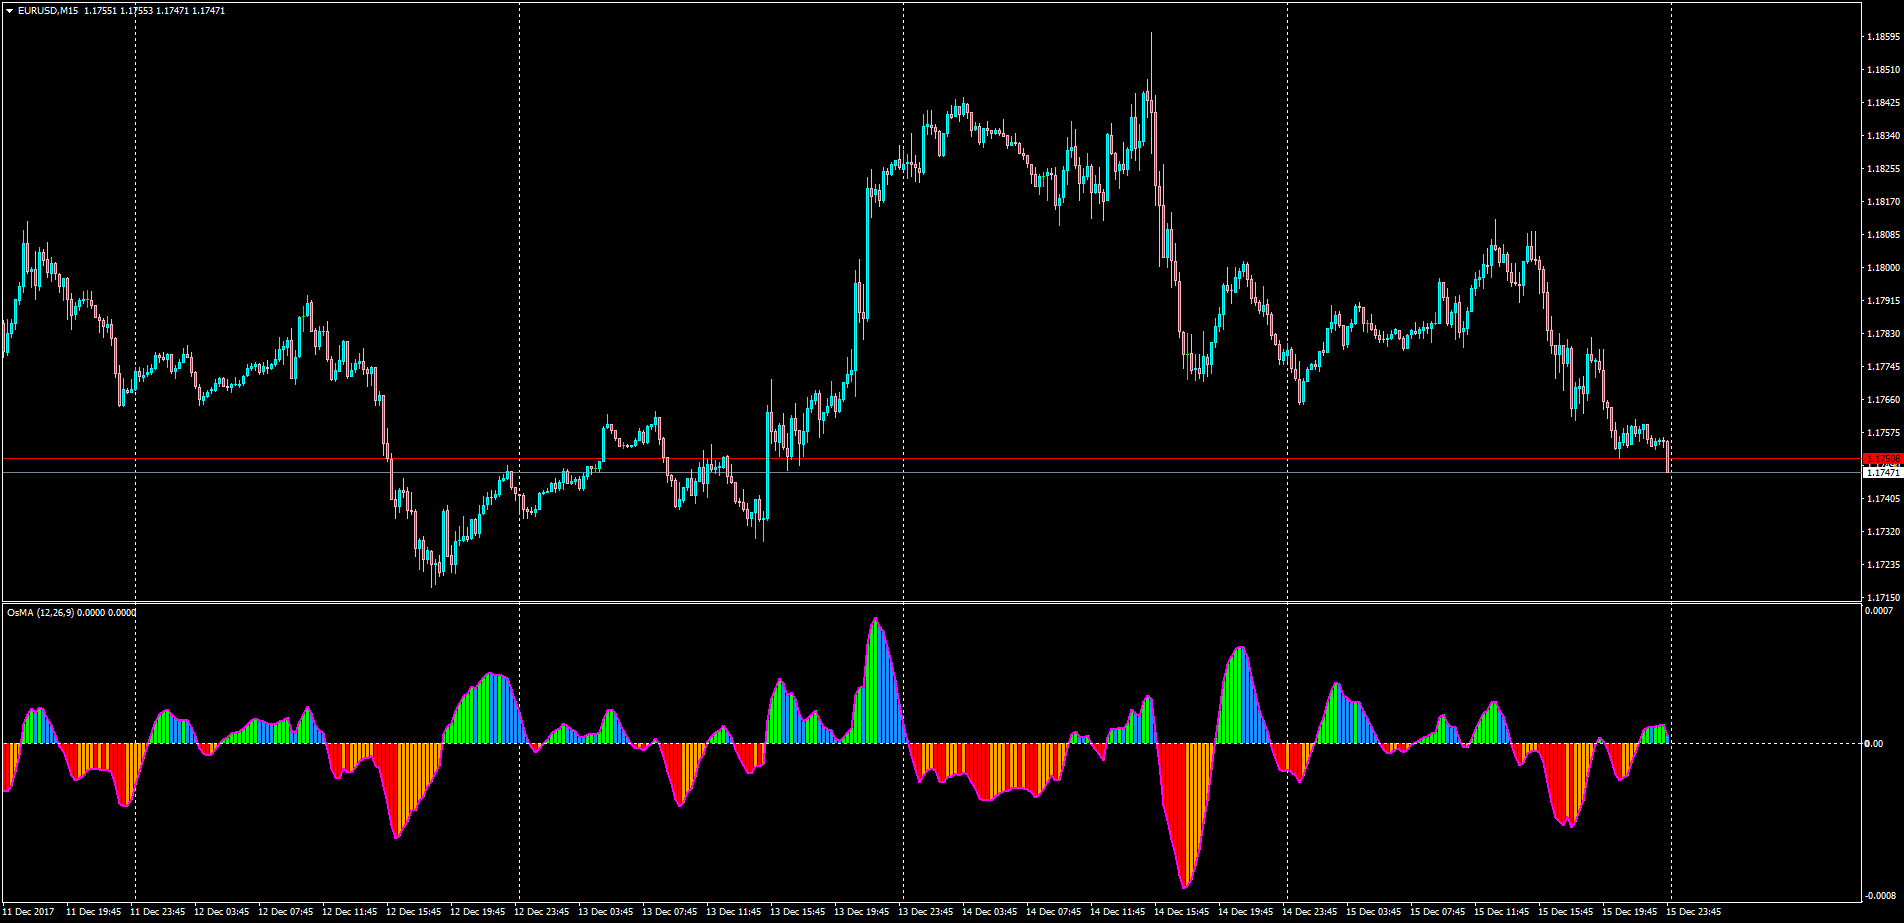Click the 12 Dec 15:45 time label
Viewport: 1904px width, 923px height.
(x=414, y=912)
